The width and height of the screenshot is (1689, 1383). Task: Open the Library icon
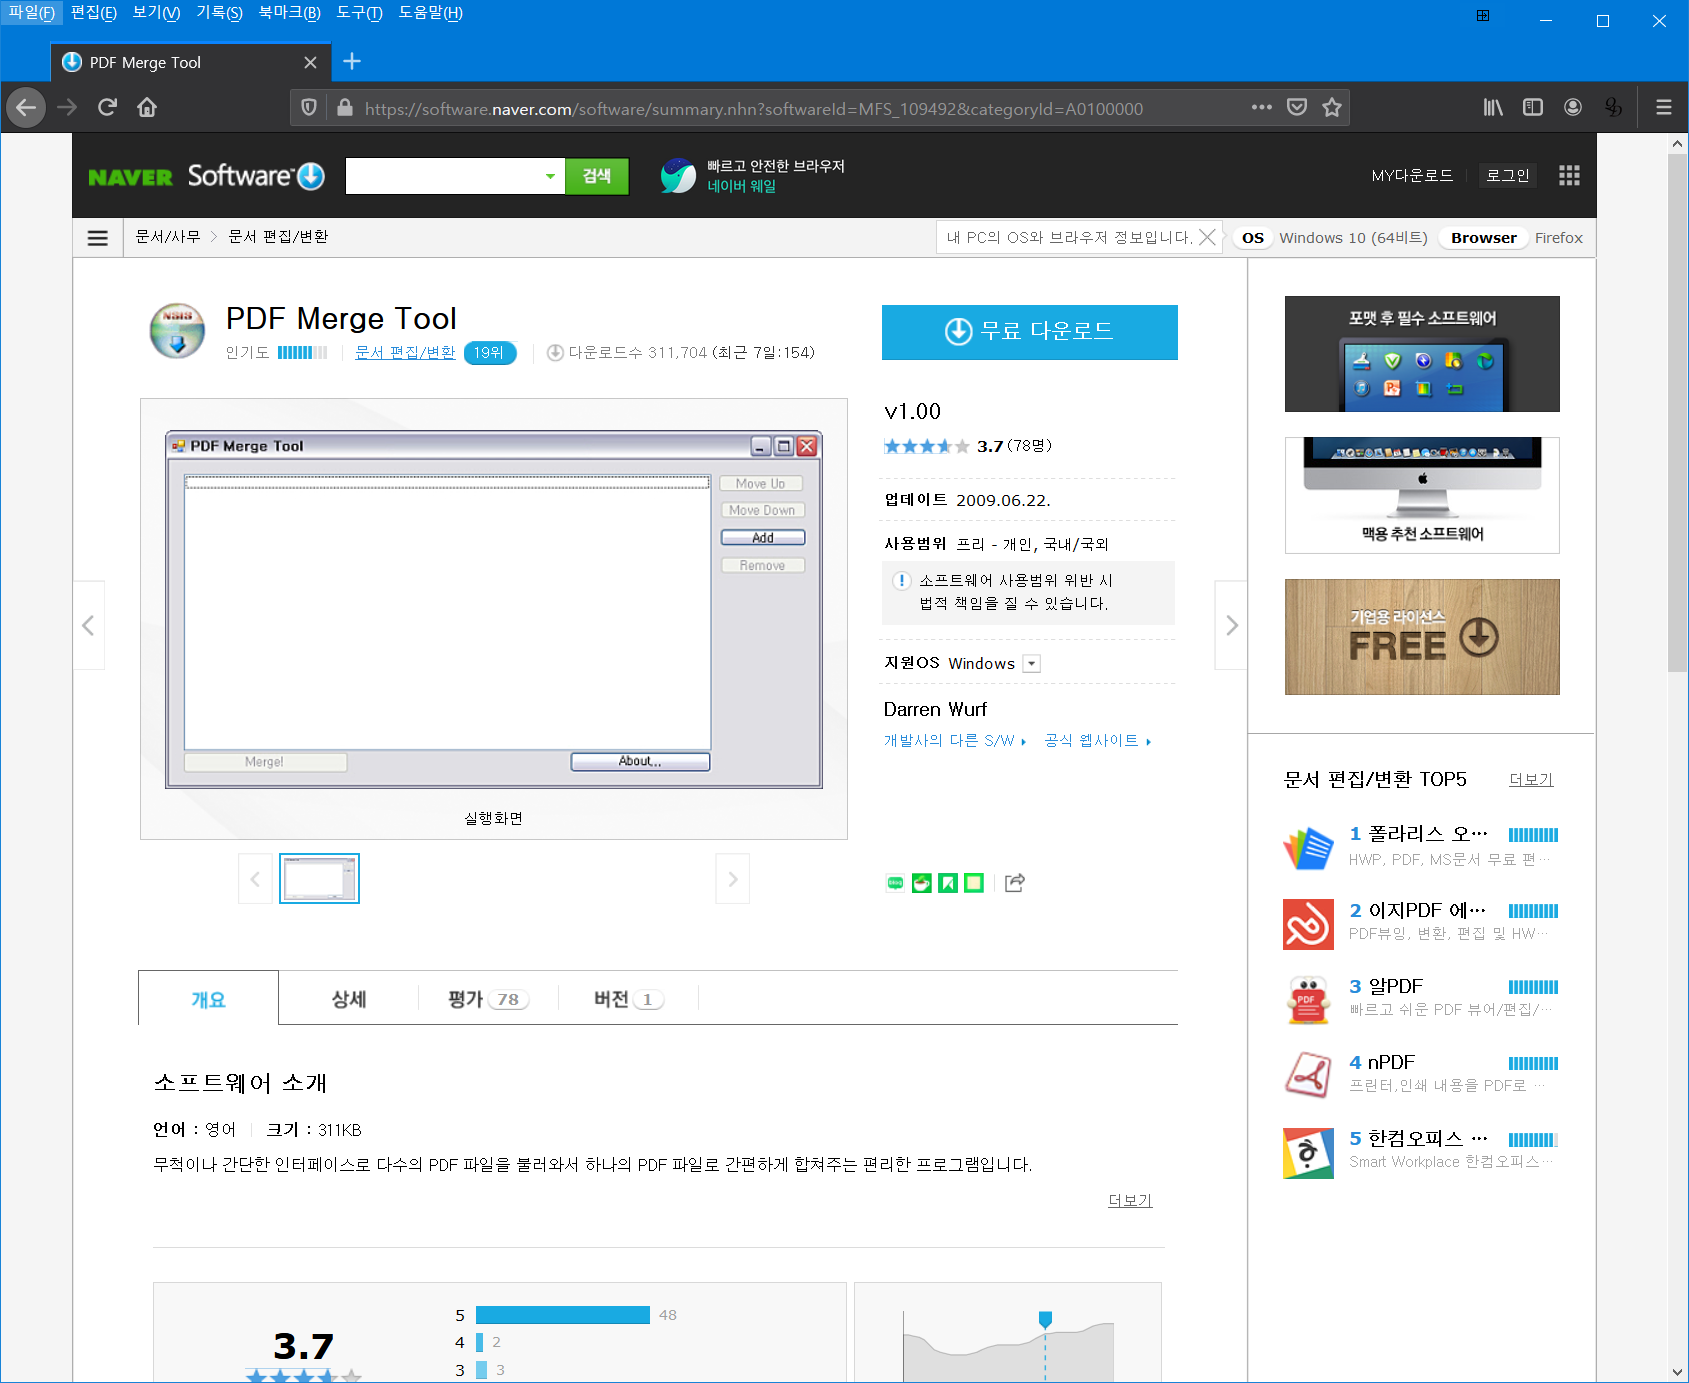(x=1493, y=107)
